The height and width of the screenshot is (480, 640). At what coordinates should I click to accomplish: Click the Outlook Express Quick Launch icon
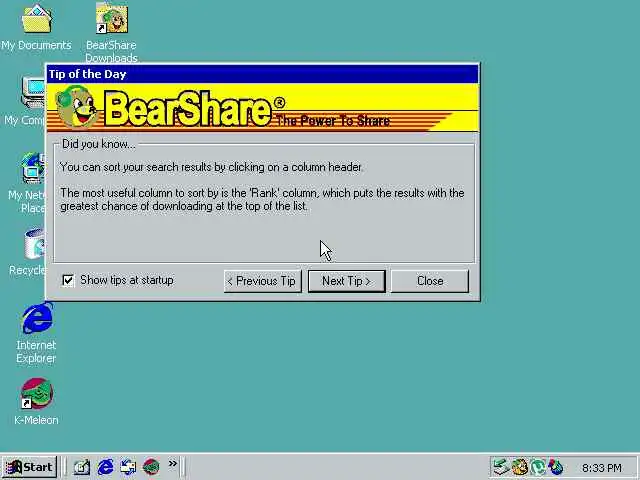click(x=128, y=467)
